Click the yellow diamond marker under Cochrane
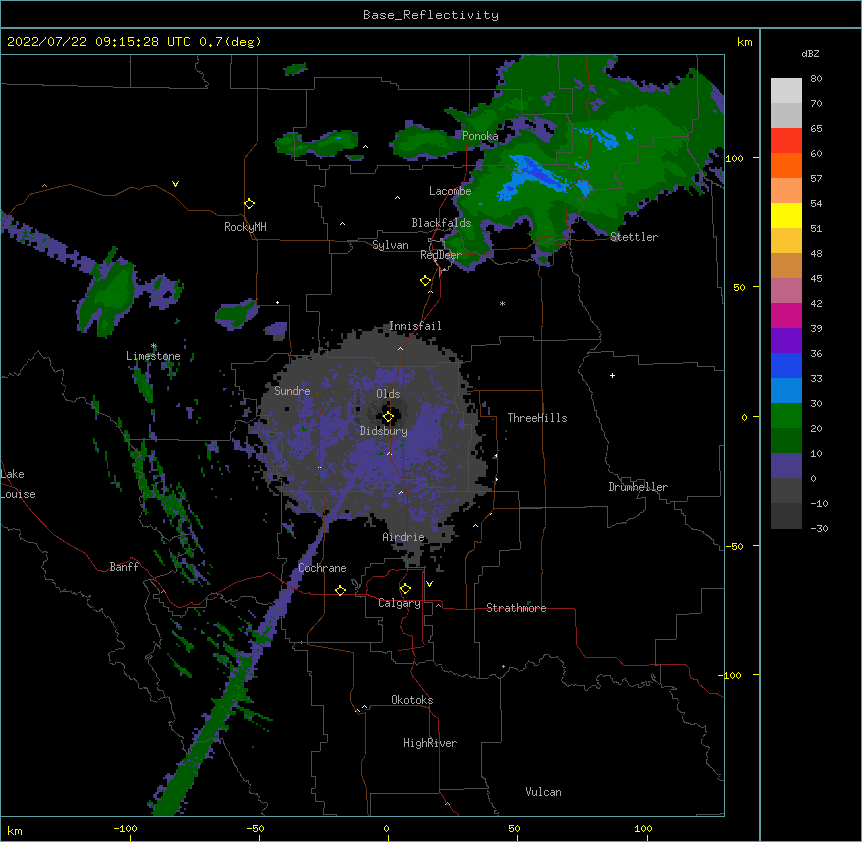Image resolution: width=862 pixels, height=842 pixels. pyautogui.click(x=340, y=590)
